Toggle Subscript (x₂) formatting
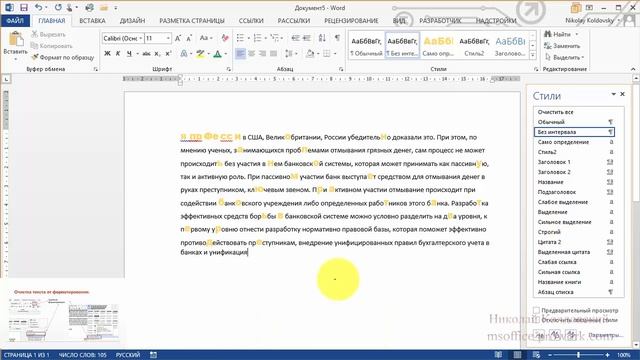Image resolution: width=640 pixels, height=360 pixels. click(157, 53)
